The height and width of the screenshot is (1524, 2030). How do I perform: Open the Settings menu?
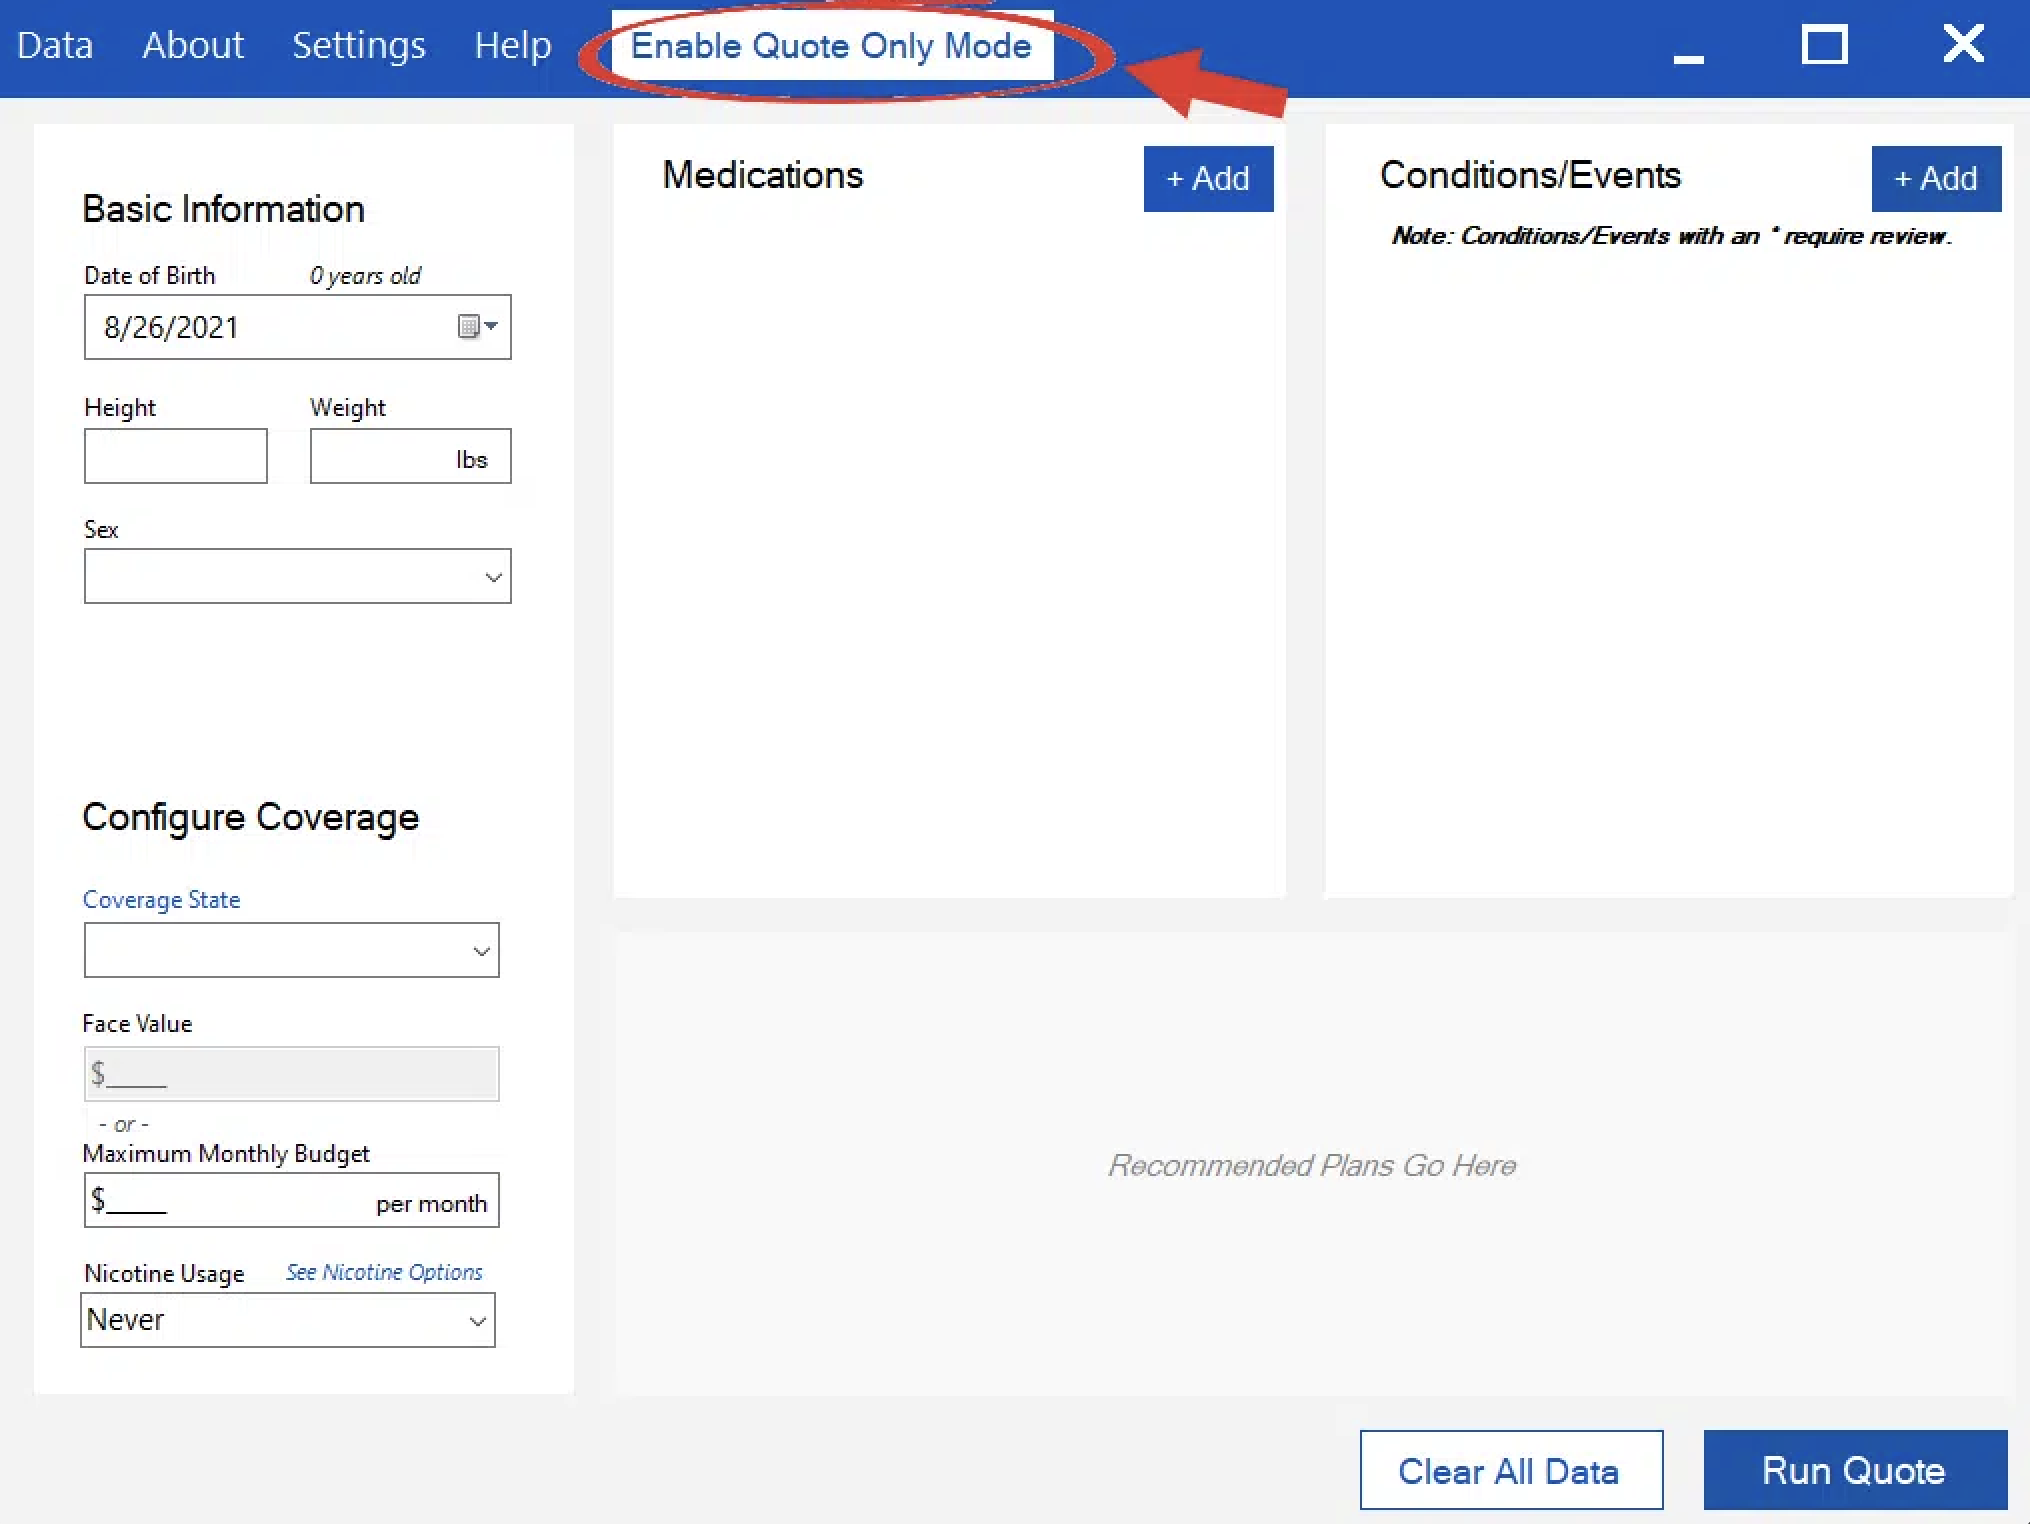(358, 46)
